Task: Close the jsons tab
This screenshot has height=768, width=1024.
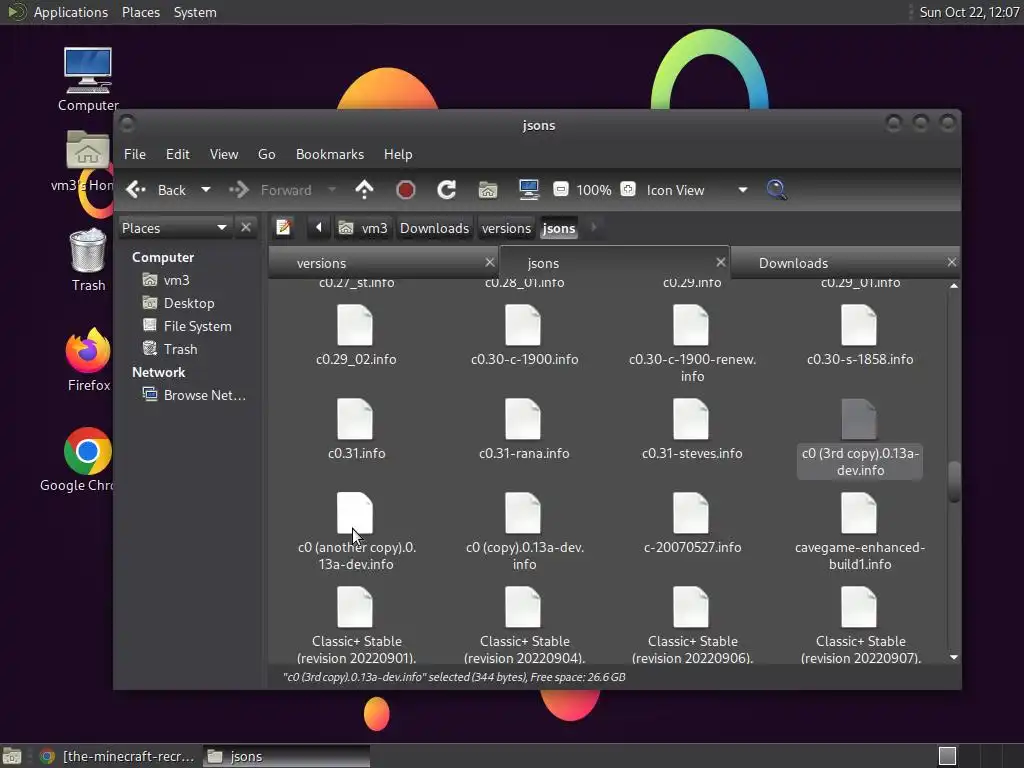Action: pyautogui.click(x=721, y=262)
